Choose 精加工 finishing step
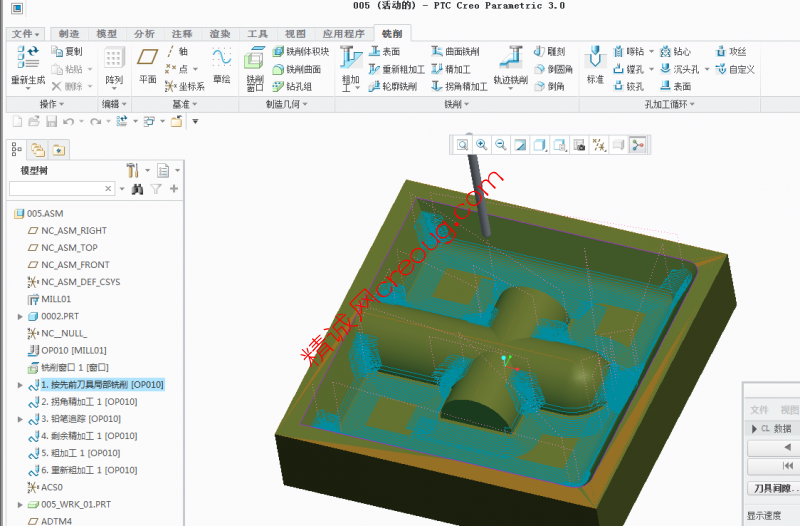 click(x=451, y=69)
